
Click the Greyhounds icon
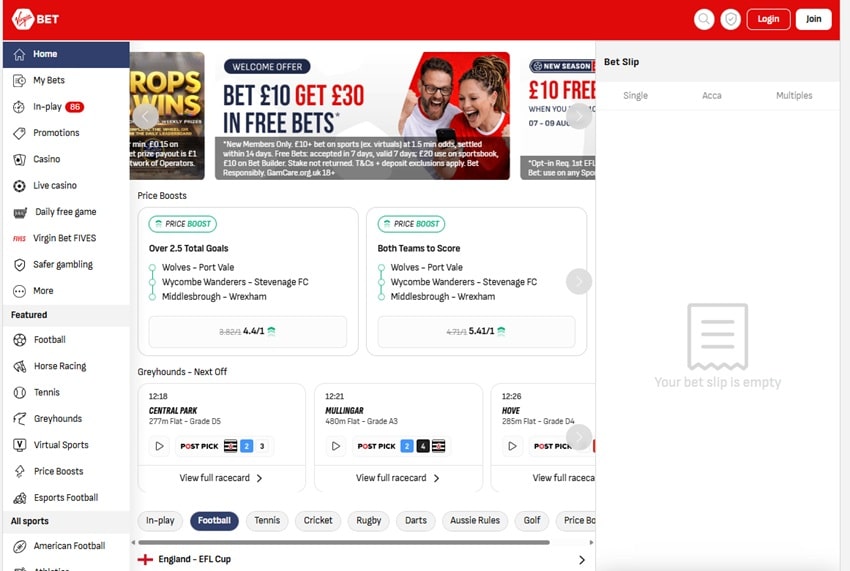coord(20,419)
